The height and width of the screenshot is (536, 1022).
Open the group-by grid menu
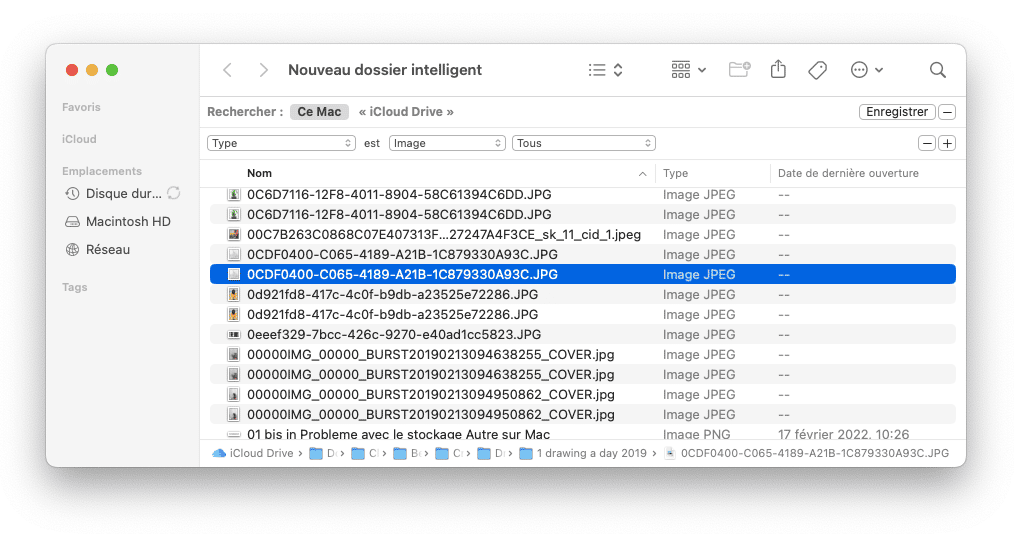[688, 70]
